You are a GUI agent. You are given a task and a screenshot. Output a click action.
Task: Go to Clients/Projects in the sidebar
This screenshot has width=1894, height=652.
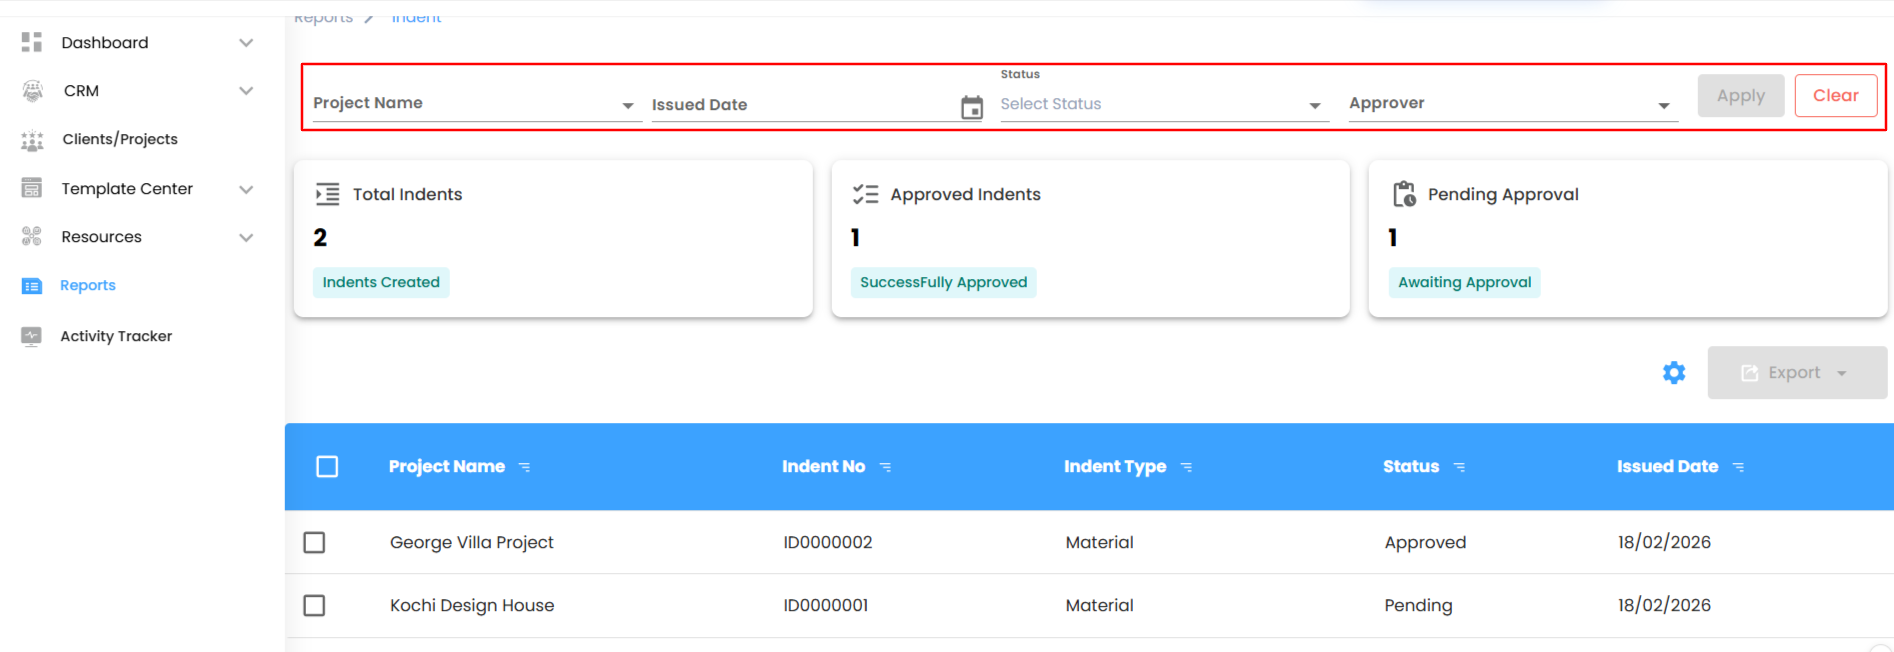(119, 139)
